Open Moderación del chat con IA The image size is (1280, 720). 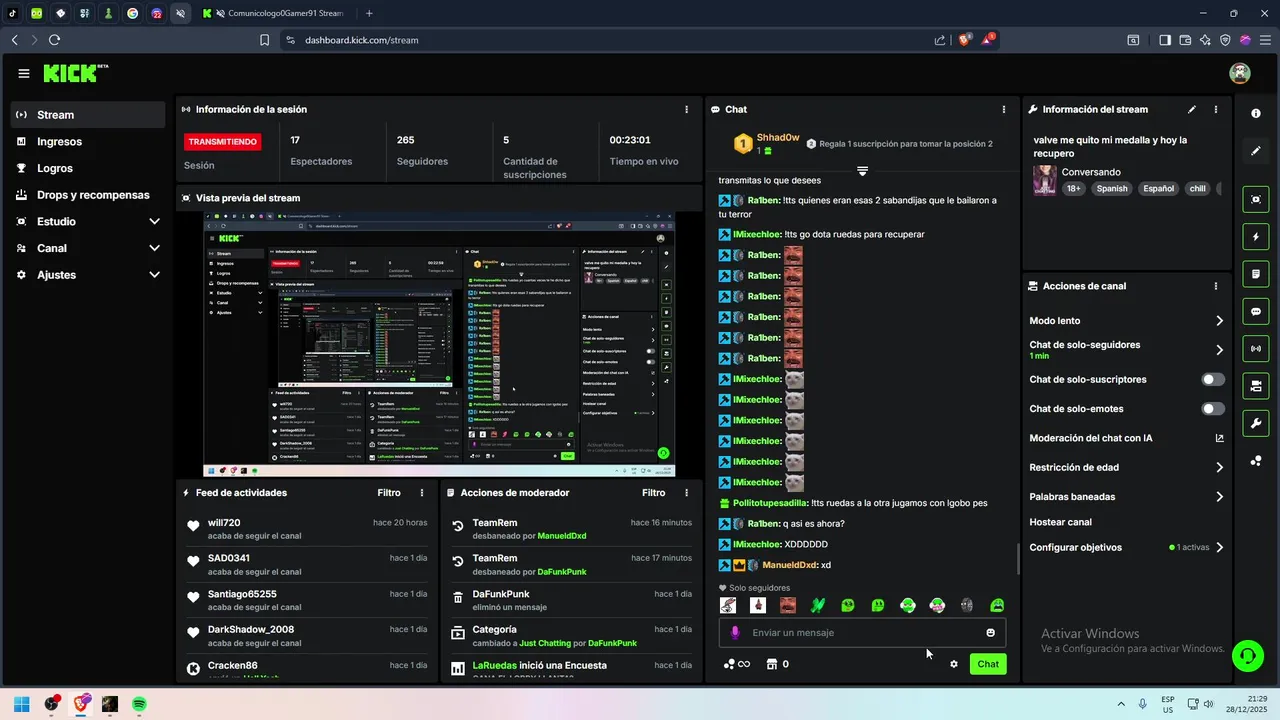(x=1126, y=438)
